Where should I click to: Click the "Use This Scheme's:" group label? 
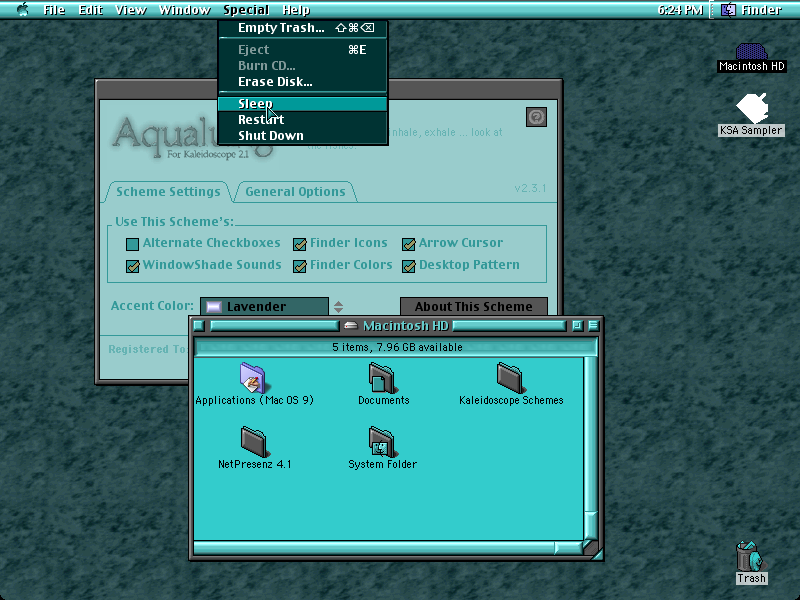(x=174, y=221)
